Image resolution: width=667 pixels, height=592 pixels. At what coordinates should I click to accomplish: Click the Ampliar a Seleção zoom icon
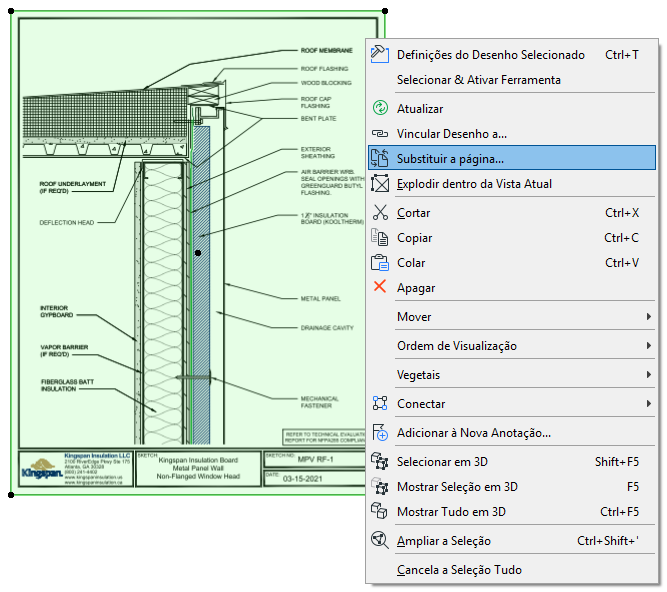click(x=380, y=541)
